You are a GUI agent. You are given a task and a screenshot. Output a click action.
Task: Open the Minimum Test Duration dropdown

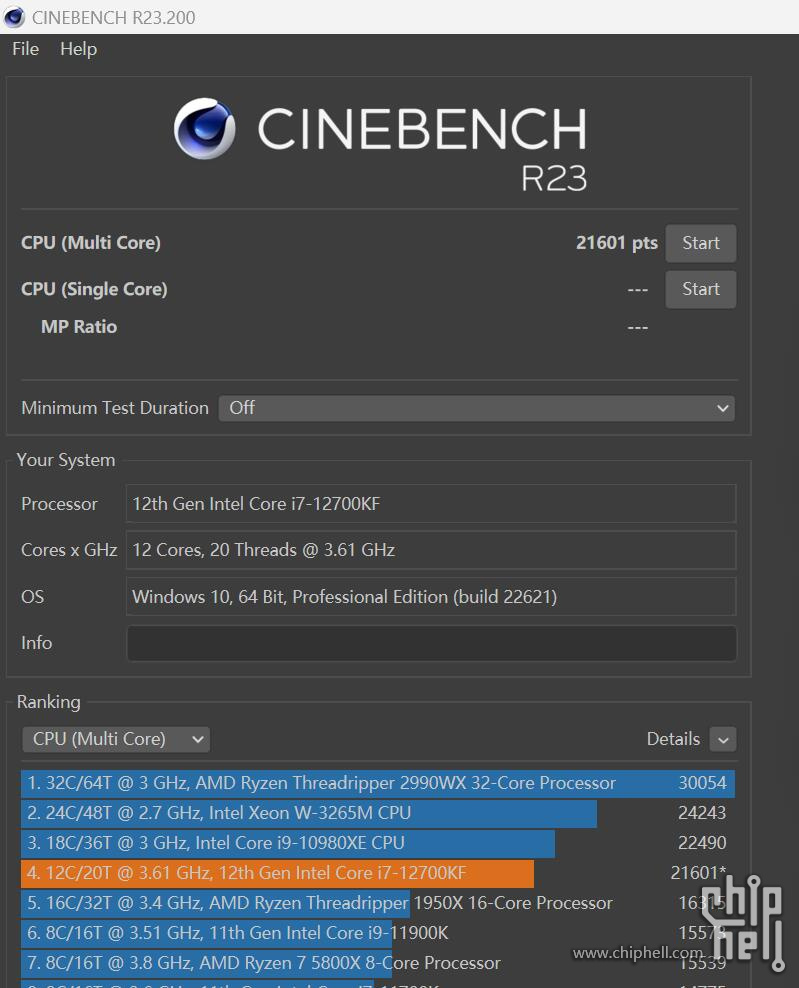tap(476, 408)
